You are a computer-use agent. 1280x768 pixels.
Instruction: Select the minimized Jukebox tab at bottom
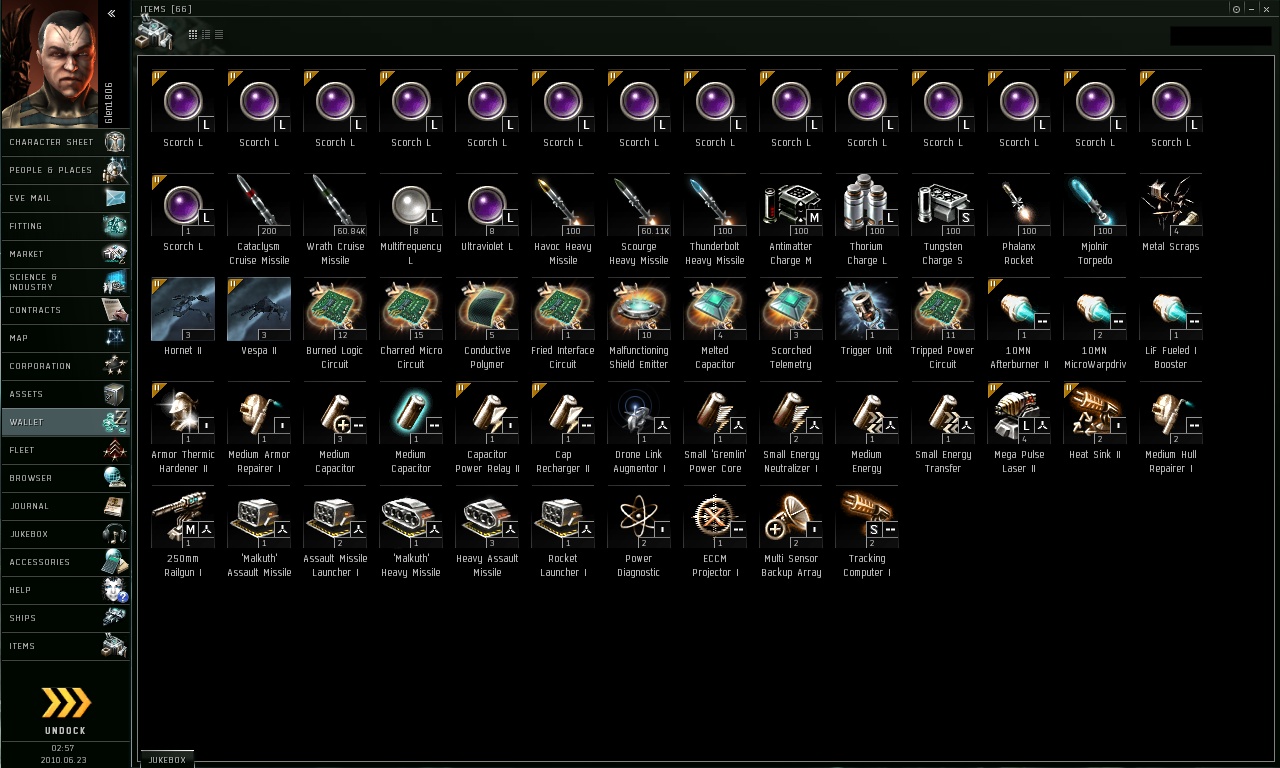pos(167,759)
